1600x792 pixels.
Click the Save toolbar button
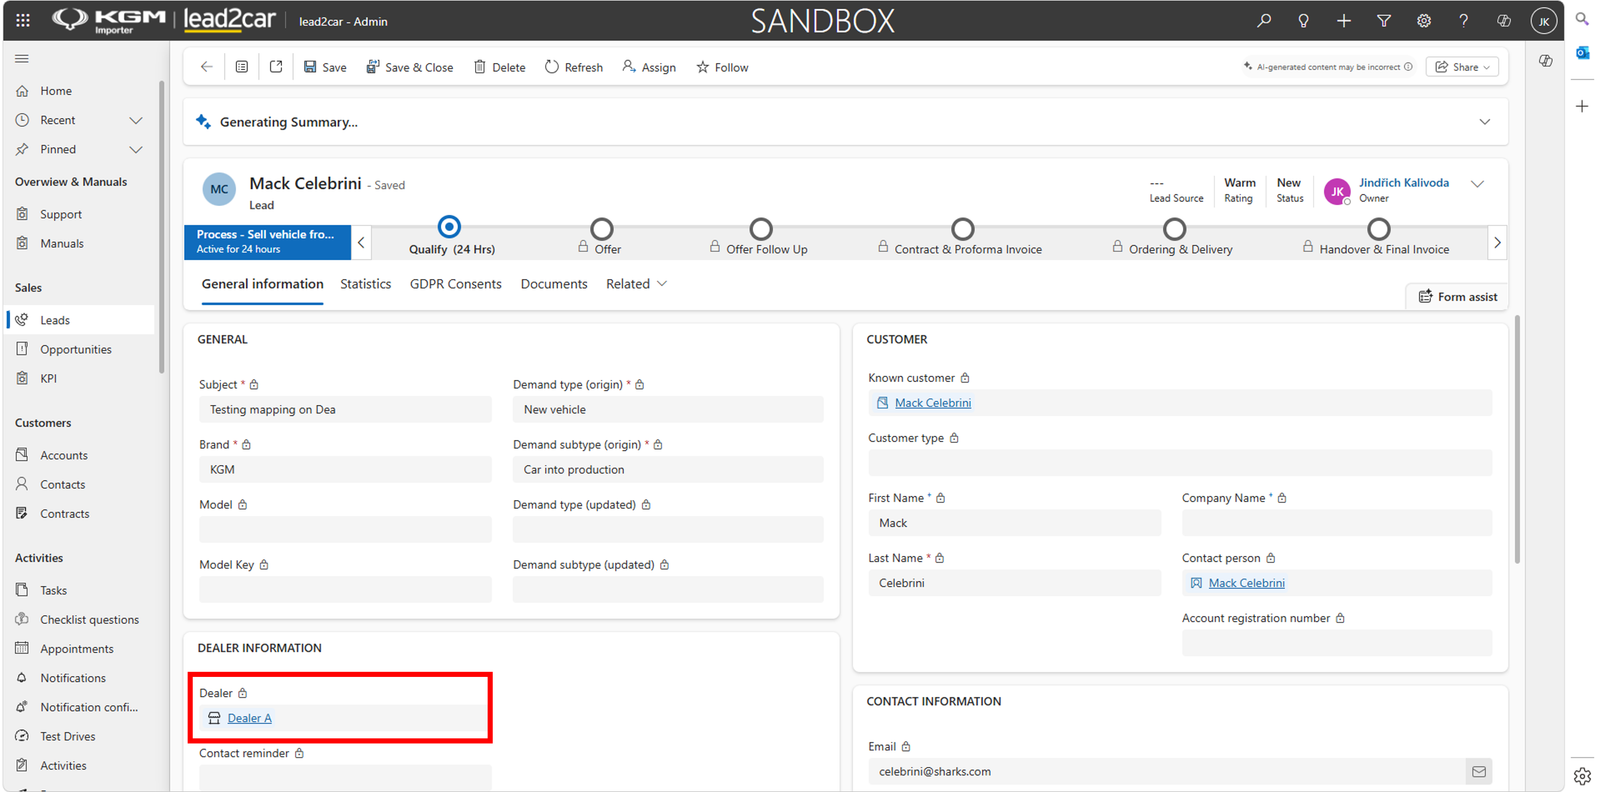[x=325, y=67]
